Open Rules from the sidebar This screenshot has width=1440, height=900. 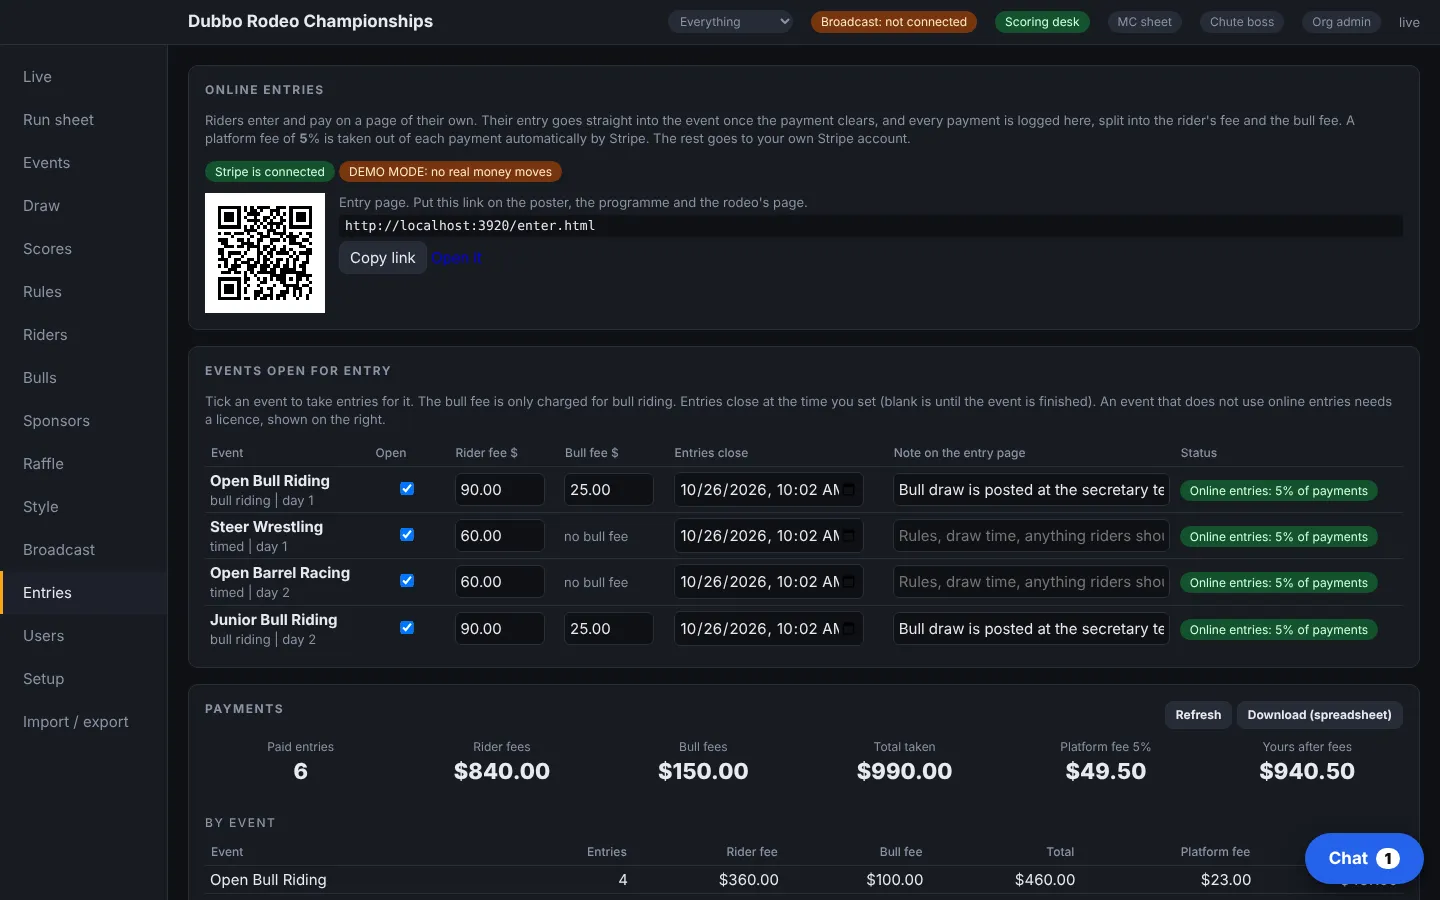(84, 292)
